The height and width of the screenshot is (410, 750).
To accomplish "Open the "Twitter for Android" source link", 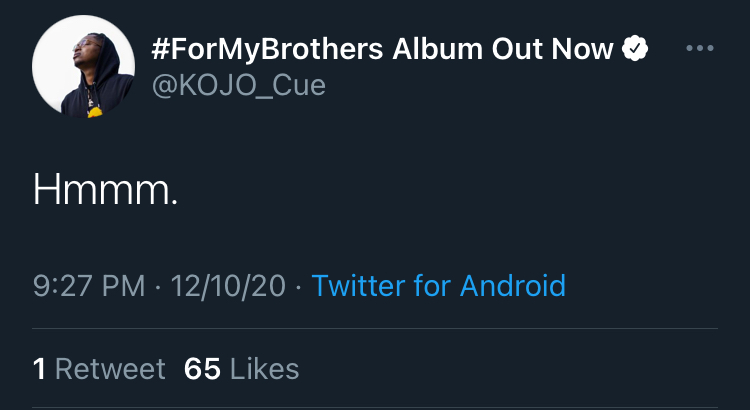I will [x=438, y=286].
